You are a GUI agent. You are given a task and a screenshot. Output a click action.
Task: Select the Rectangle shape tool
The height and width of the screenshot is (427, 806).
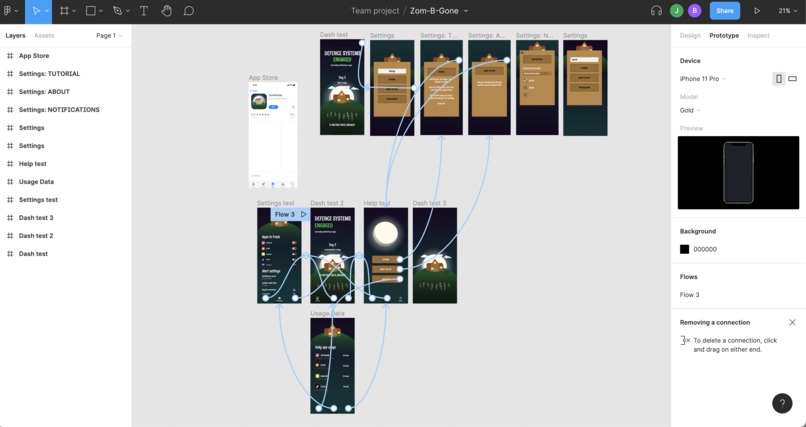click(90, 11)
